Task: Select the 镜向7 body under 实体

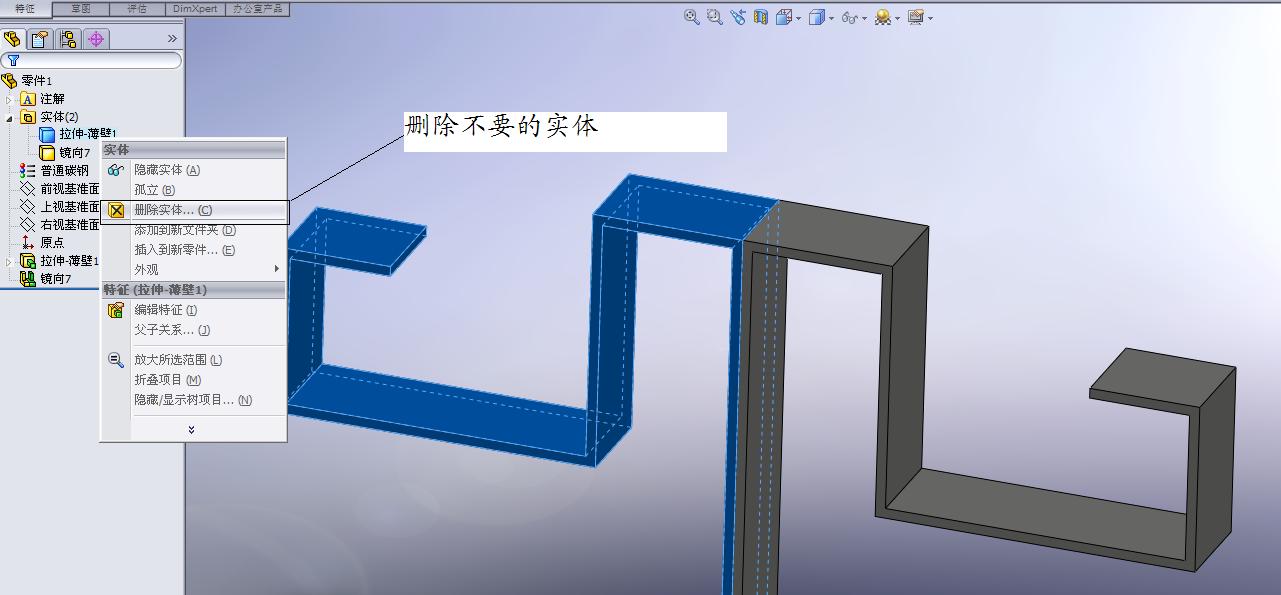Action: [x=75, y=153]
